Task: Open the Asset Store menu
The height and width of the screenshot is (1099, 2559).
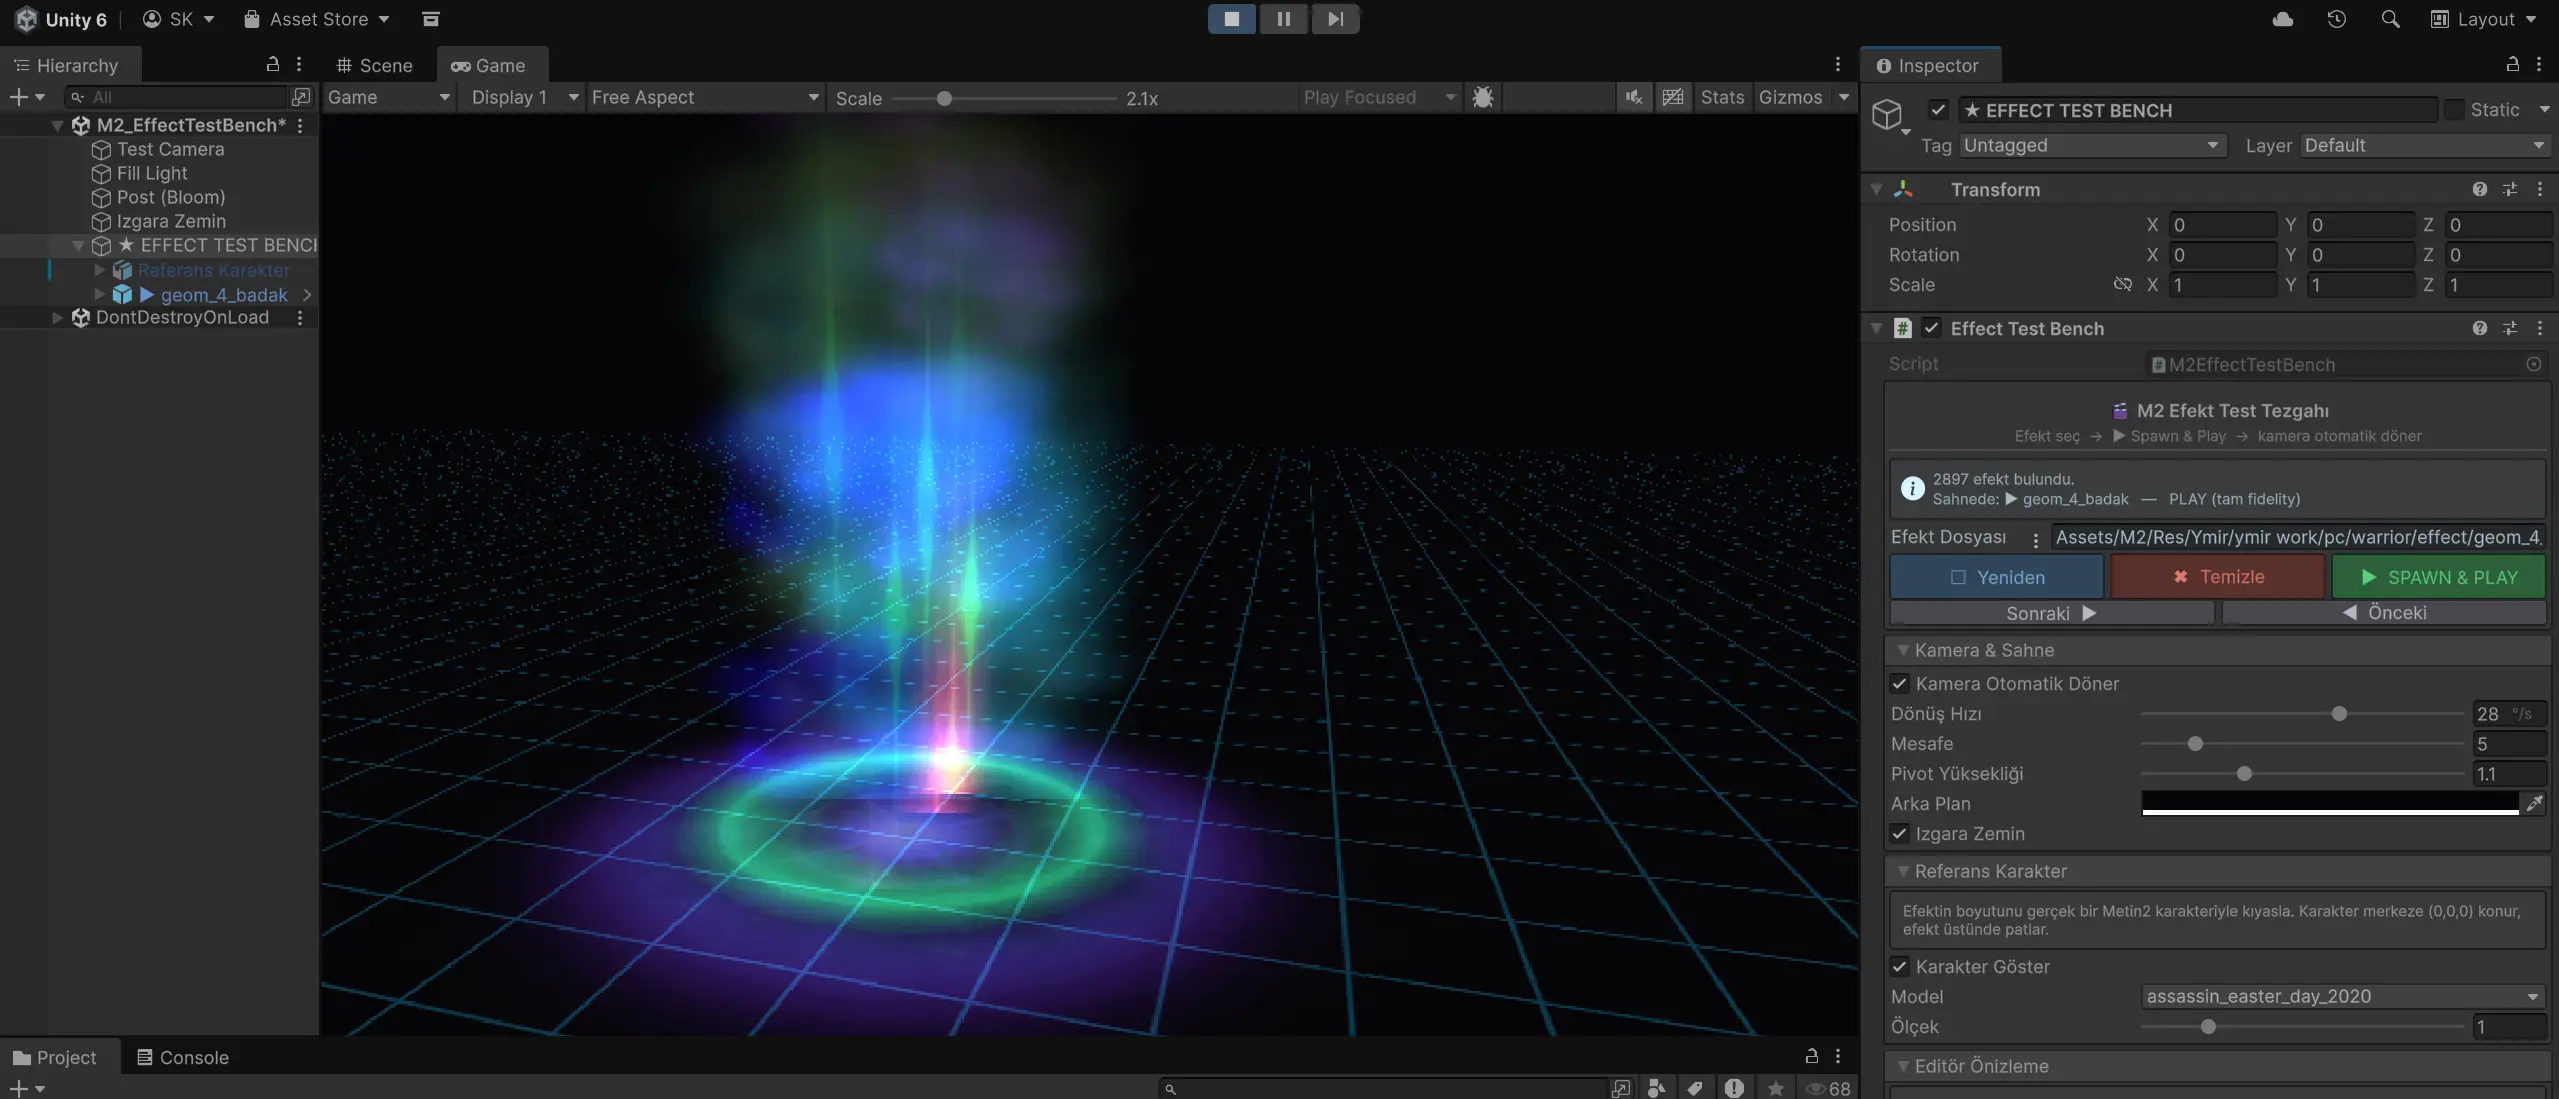Action: tap(317, 19)
